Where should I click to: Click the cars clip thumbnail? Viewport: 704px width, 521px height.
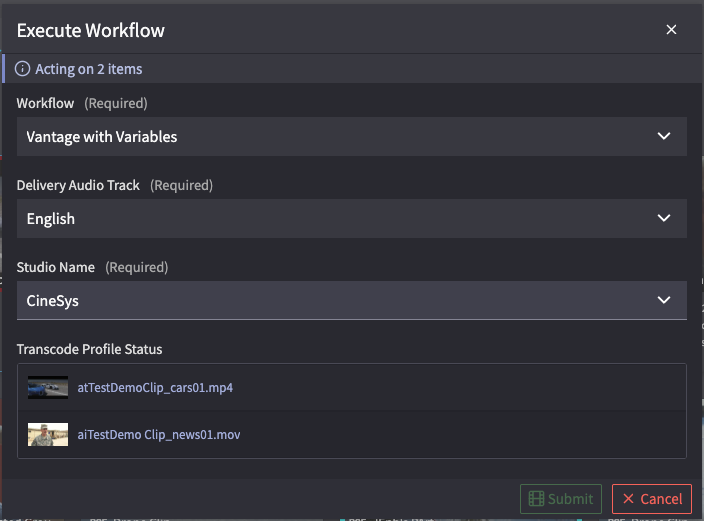pos(48,387)
